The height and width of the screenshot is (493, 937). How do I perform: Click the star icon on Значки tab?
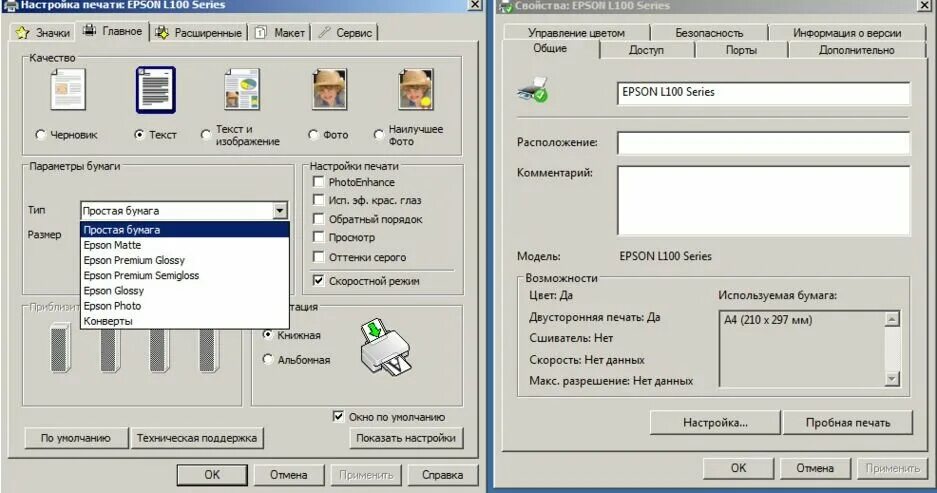tap(23, 33)
